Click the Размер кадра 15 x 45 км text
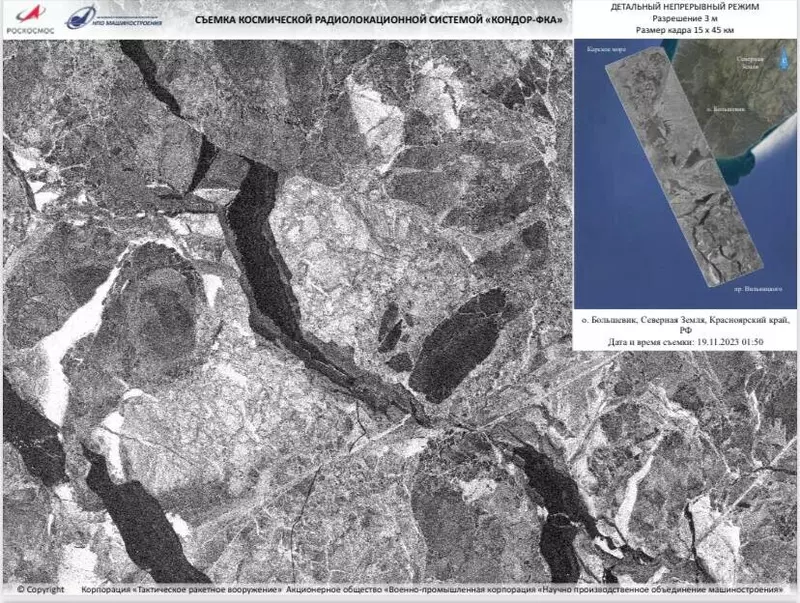Viewport: 800px width, 603px height. 686,30
